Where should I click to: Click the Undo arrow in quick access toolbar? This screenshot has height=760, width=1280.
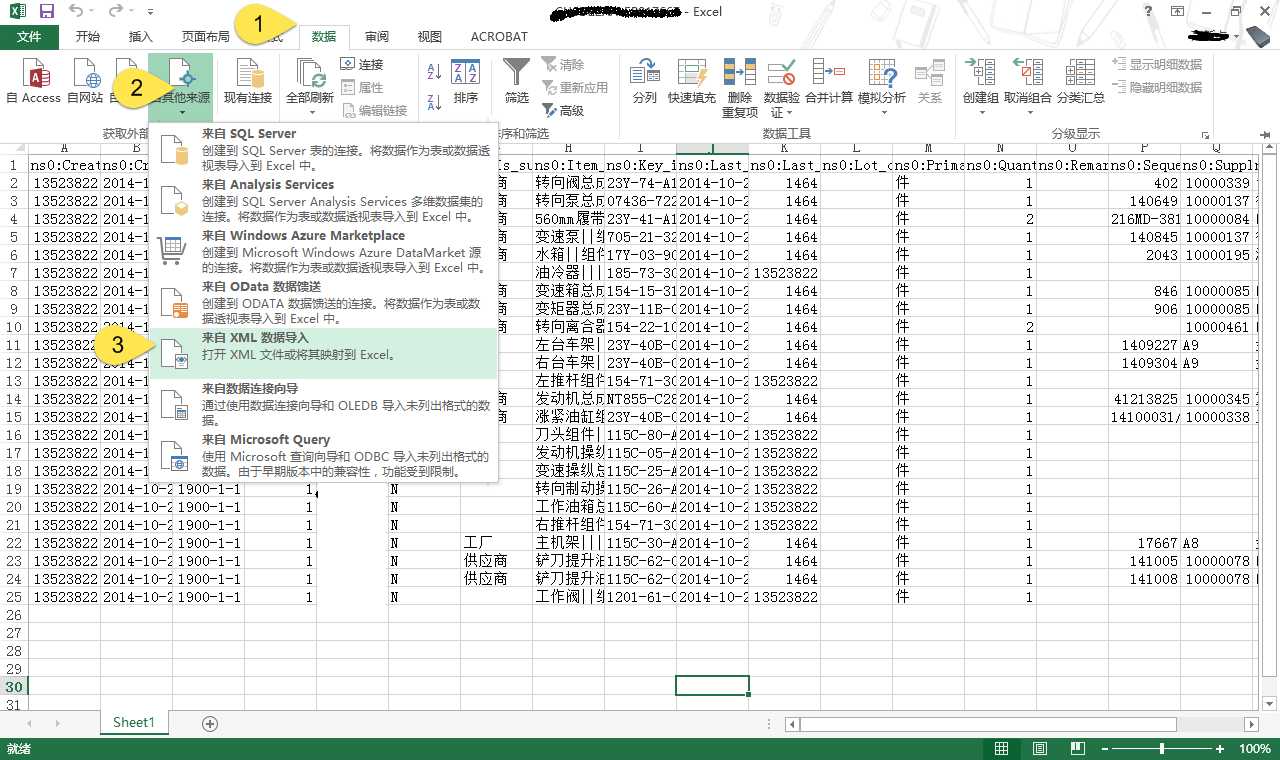click(78, 11)
